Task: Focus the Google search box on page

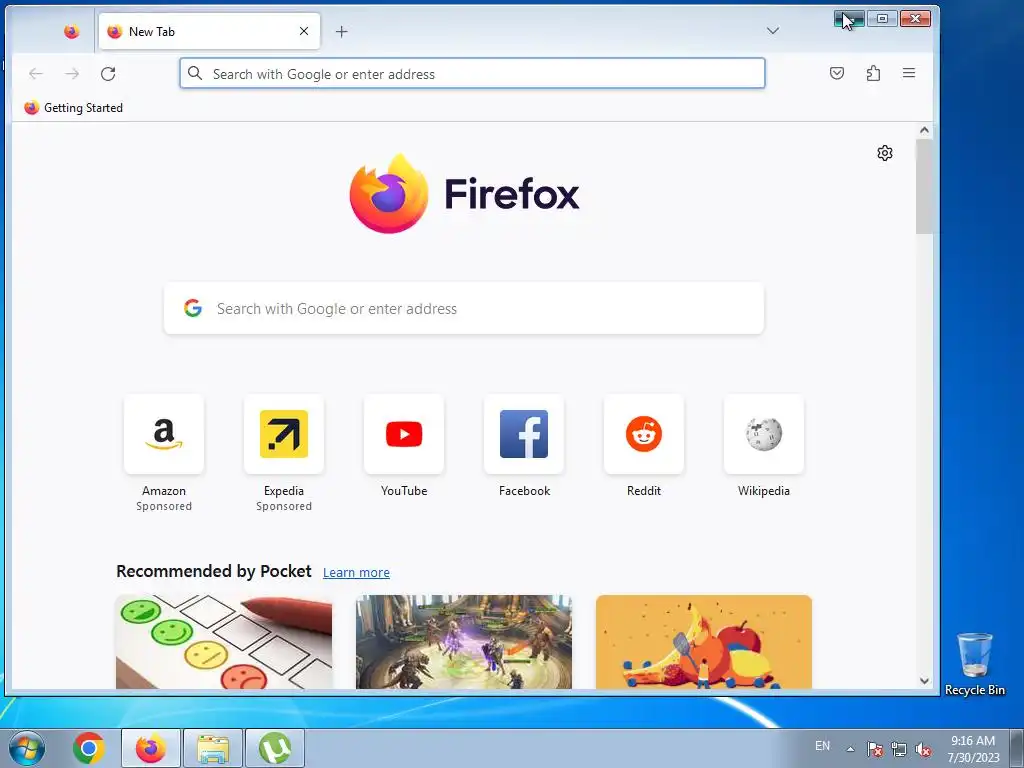Action: pyautogui.click(x=464, y=308)
